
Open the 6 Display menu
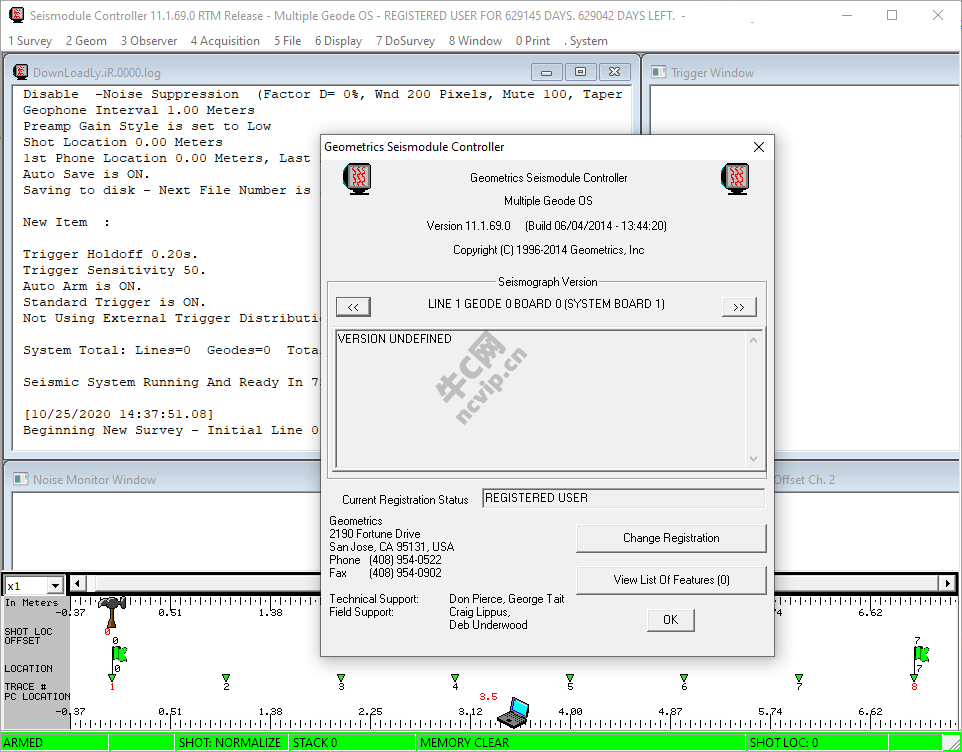[338, 41]
